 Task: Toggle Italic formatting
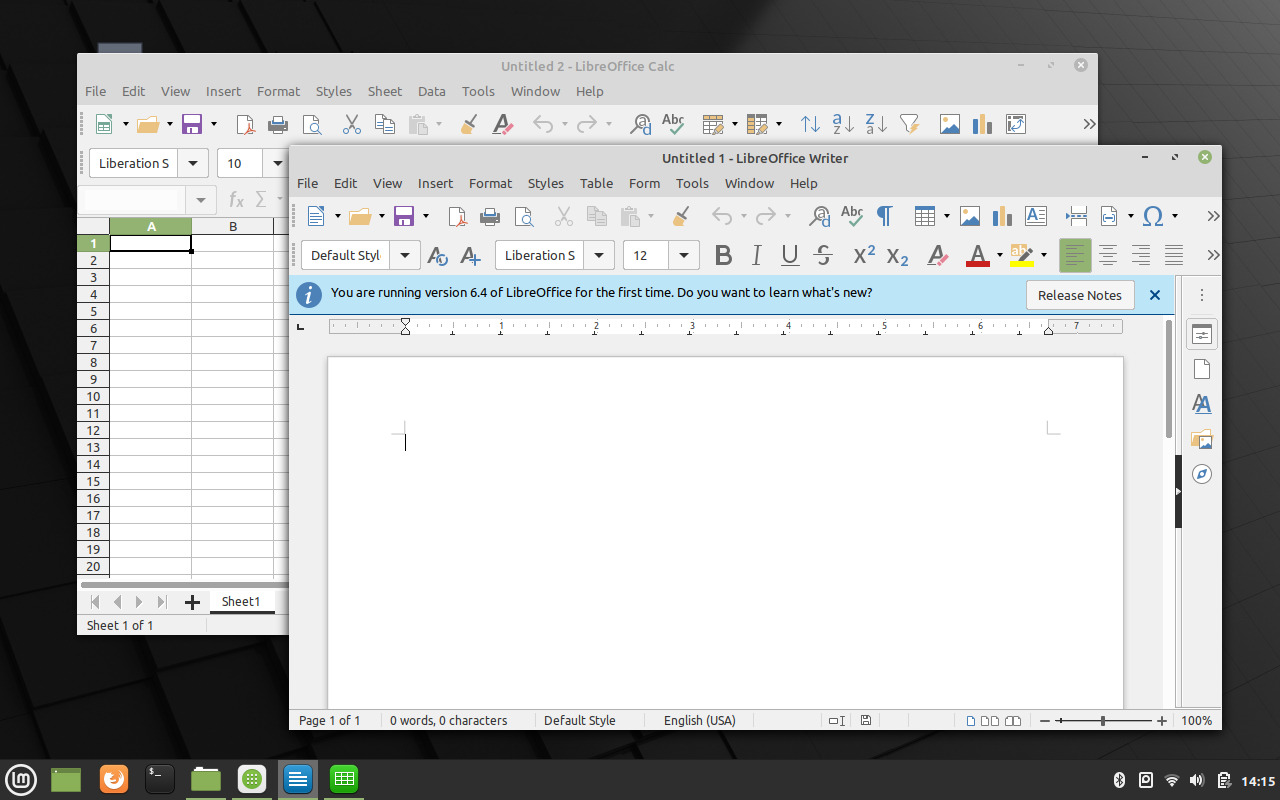coord(757,256)
